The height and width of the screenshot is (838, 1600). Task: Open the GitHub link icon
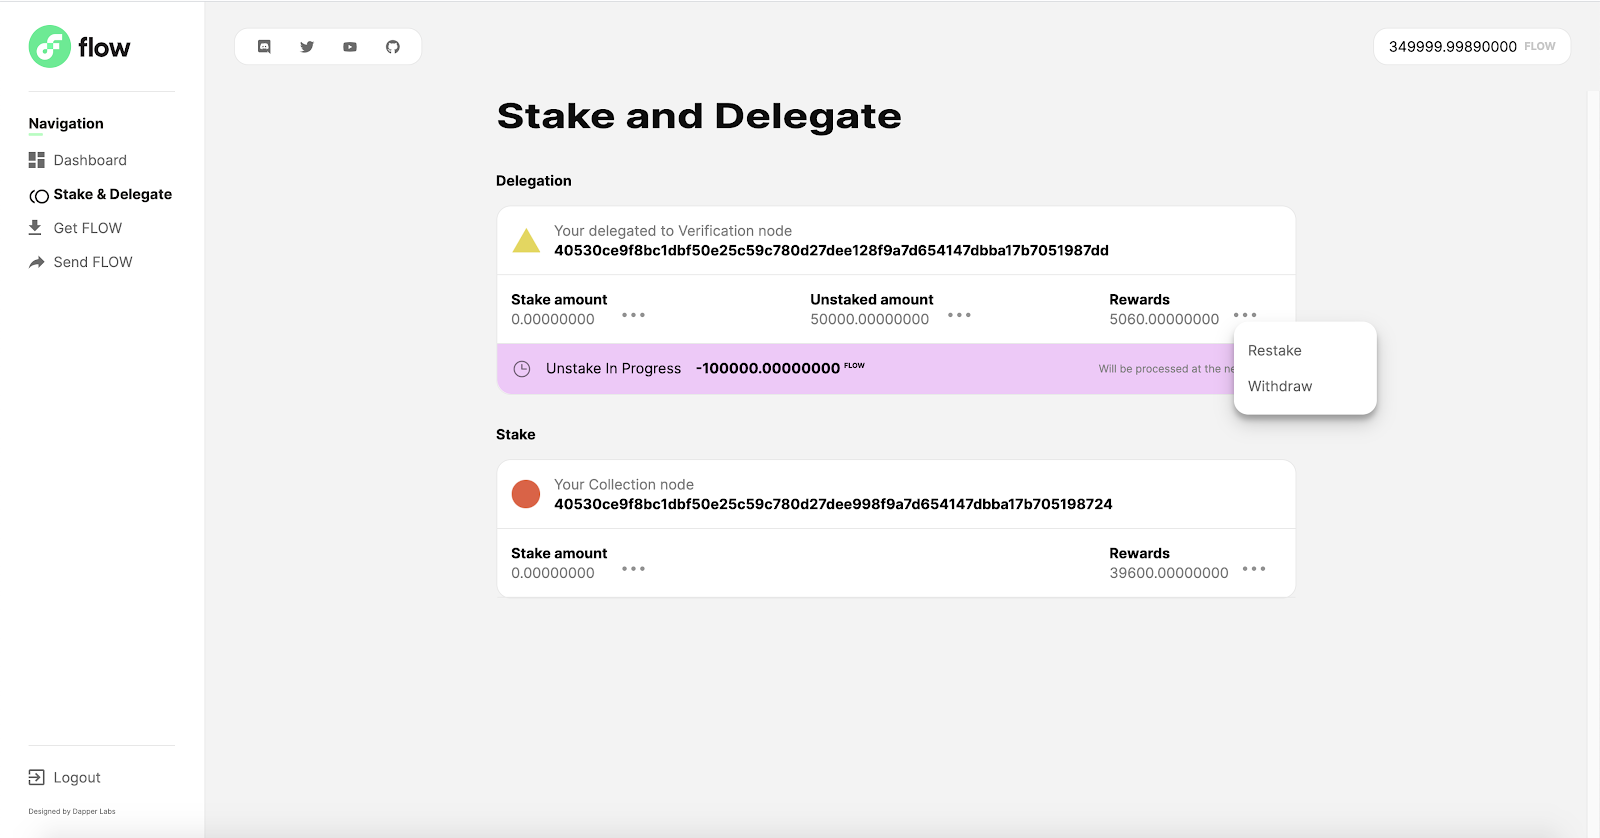coord(393,47)
